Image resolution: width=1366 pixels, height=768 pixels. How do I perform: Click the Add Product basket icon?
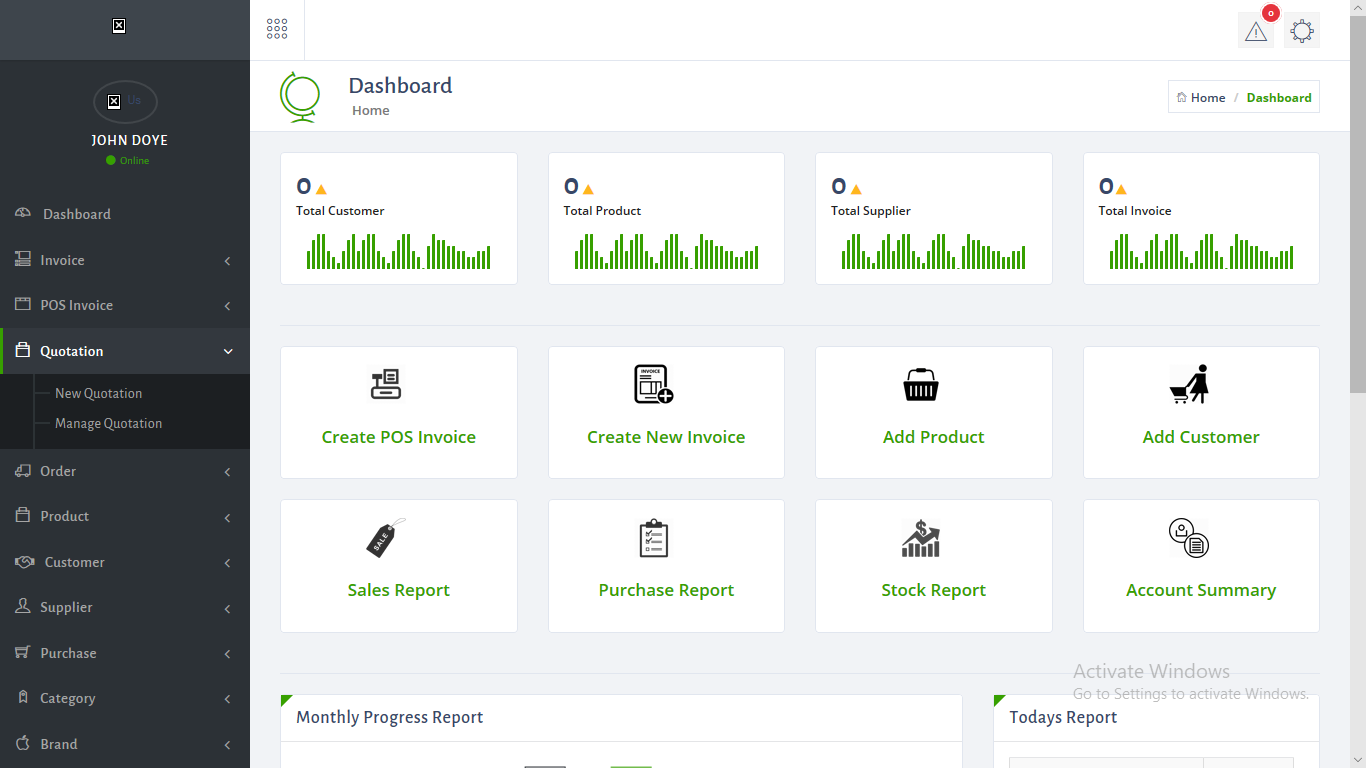pyautogui.click(x=920, y=385)
